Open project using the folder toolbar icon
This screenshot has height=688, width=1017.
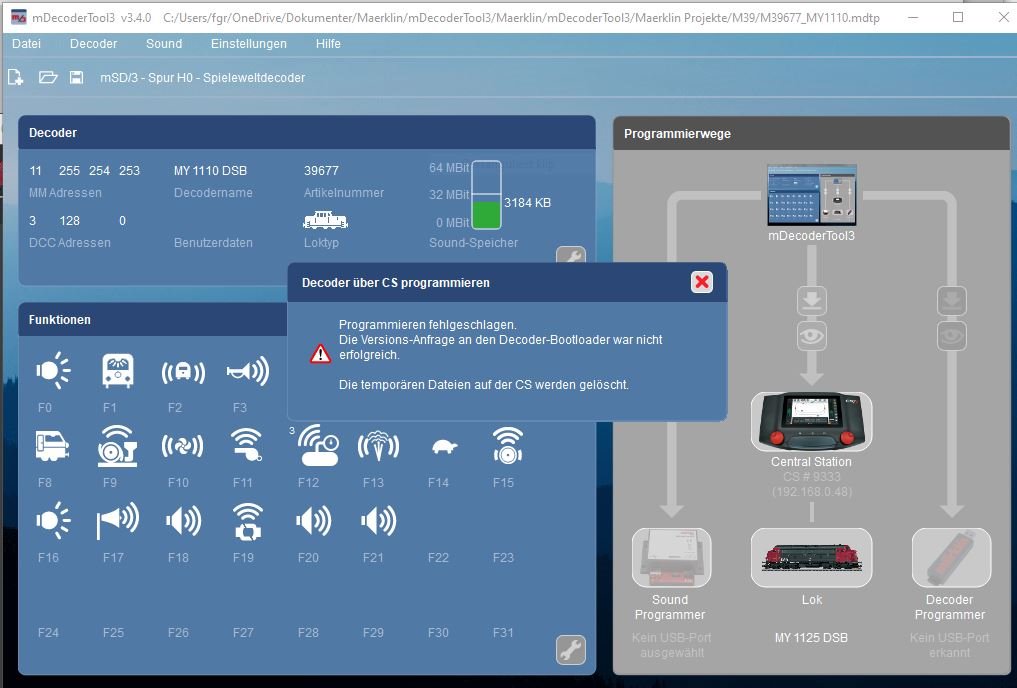pyautogui.click(x=48, y=78)
